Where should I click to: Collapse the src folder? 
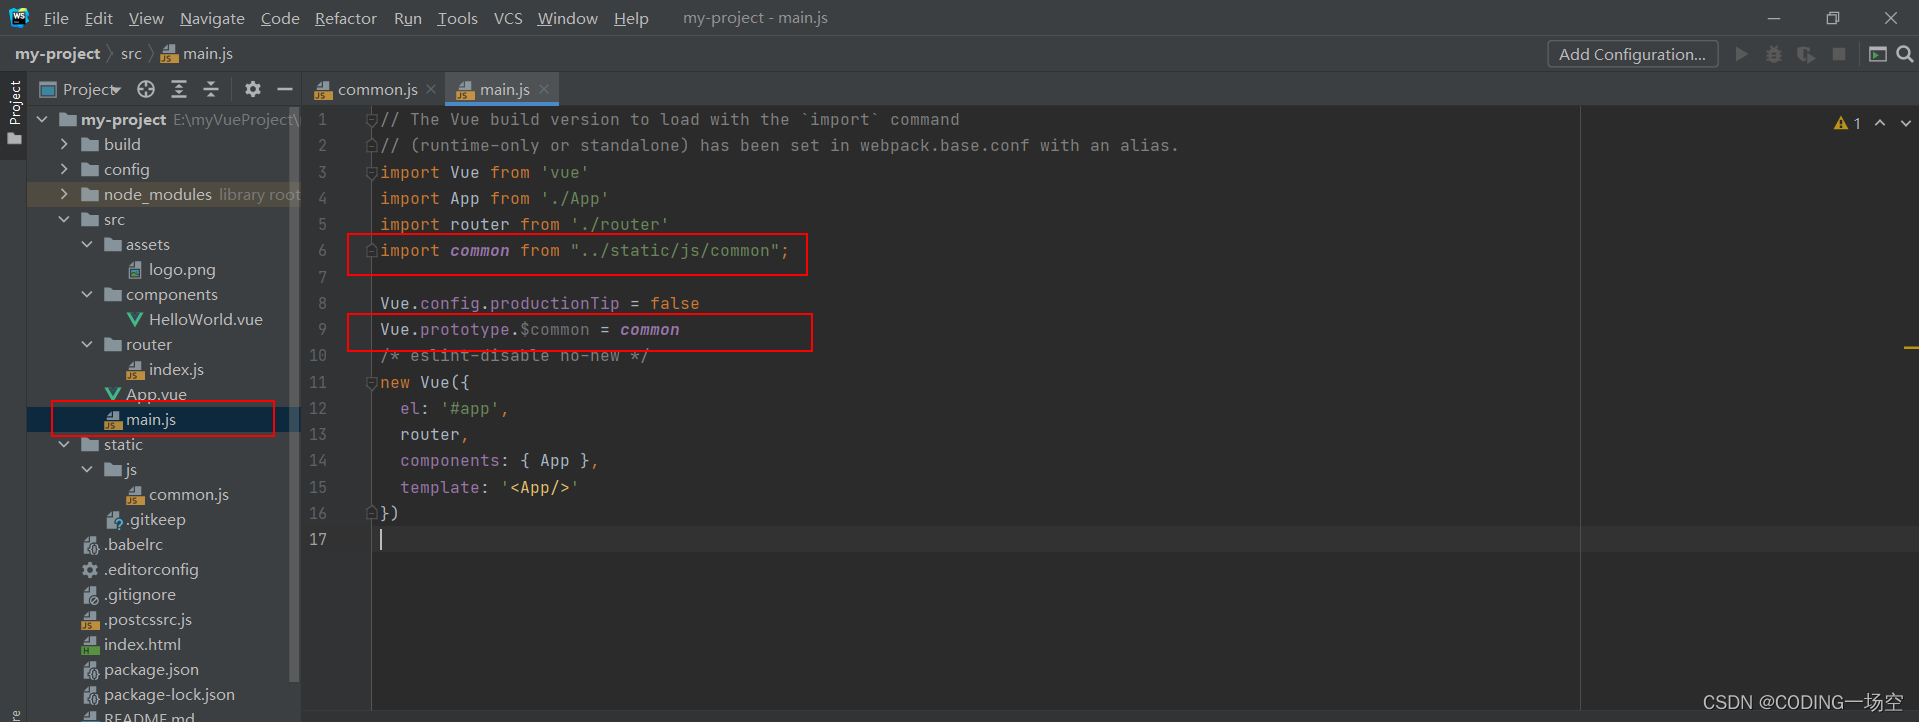64,219
